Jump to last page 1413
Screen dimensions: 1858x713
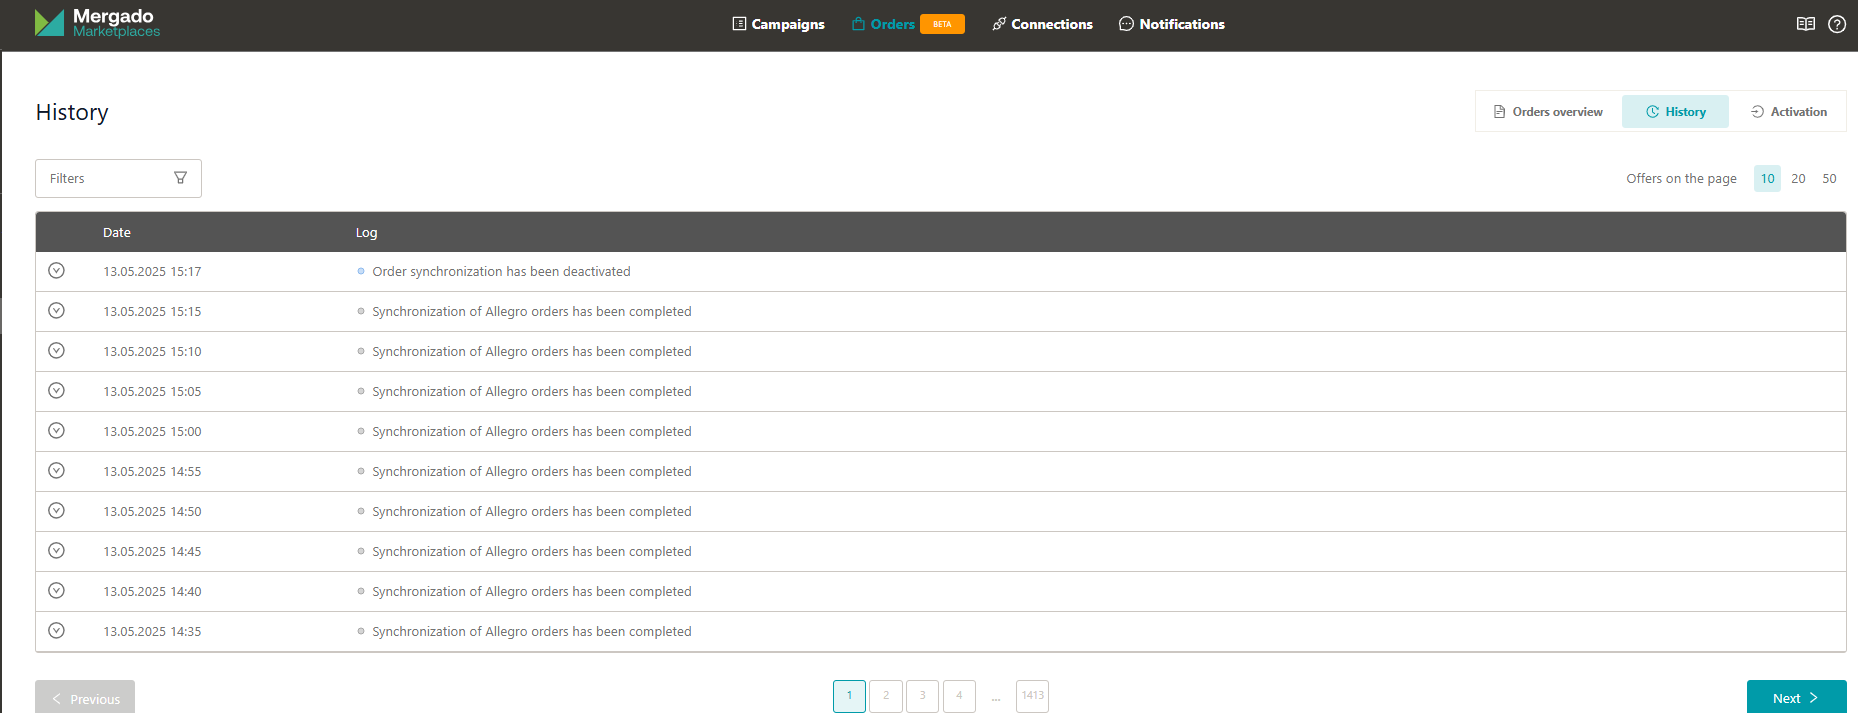(1032, 696)
